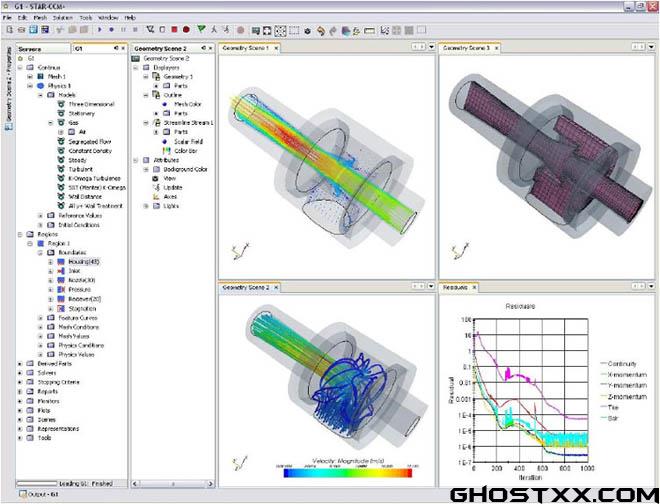Image resolution: width=660 pixels, height=504 pixels.
Task: Open the Output - G1 panel
Action: point(39,494)
